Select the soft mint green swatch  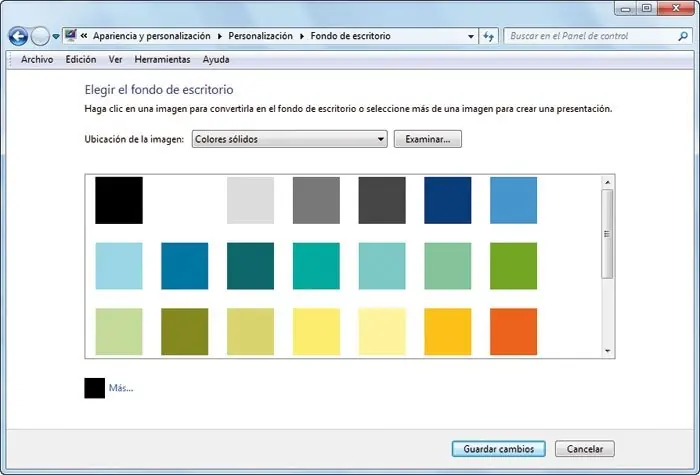point(448,266)
